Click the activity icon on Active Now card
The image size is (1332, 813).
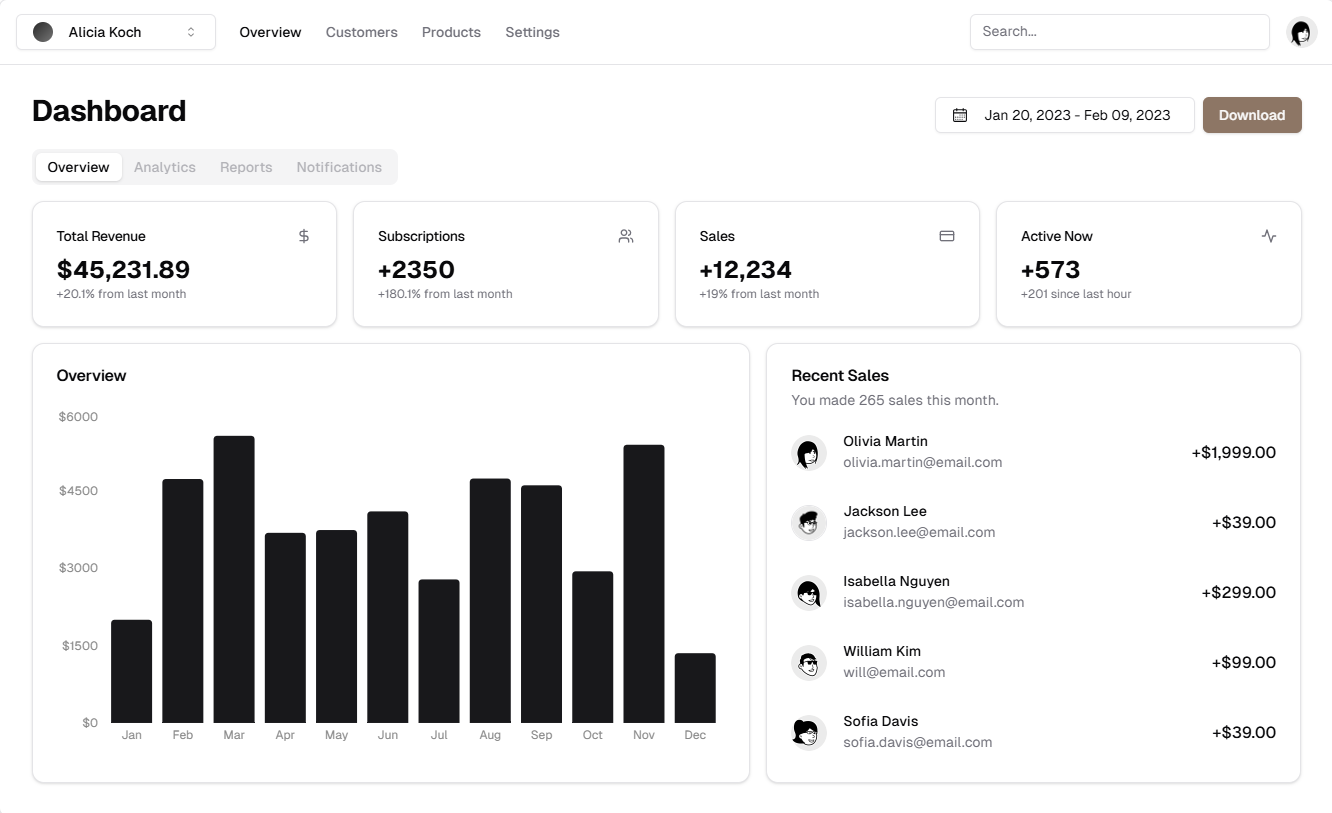click(1269, 236)
